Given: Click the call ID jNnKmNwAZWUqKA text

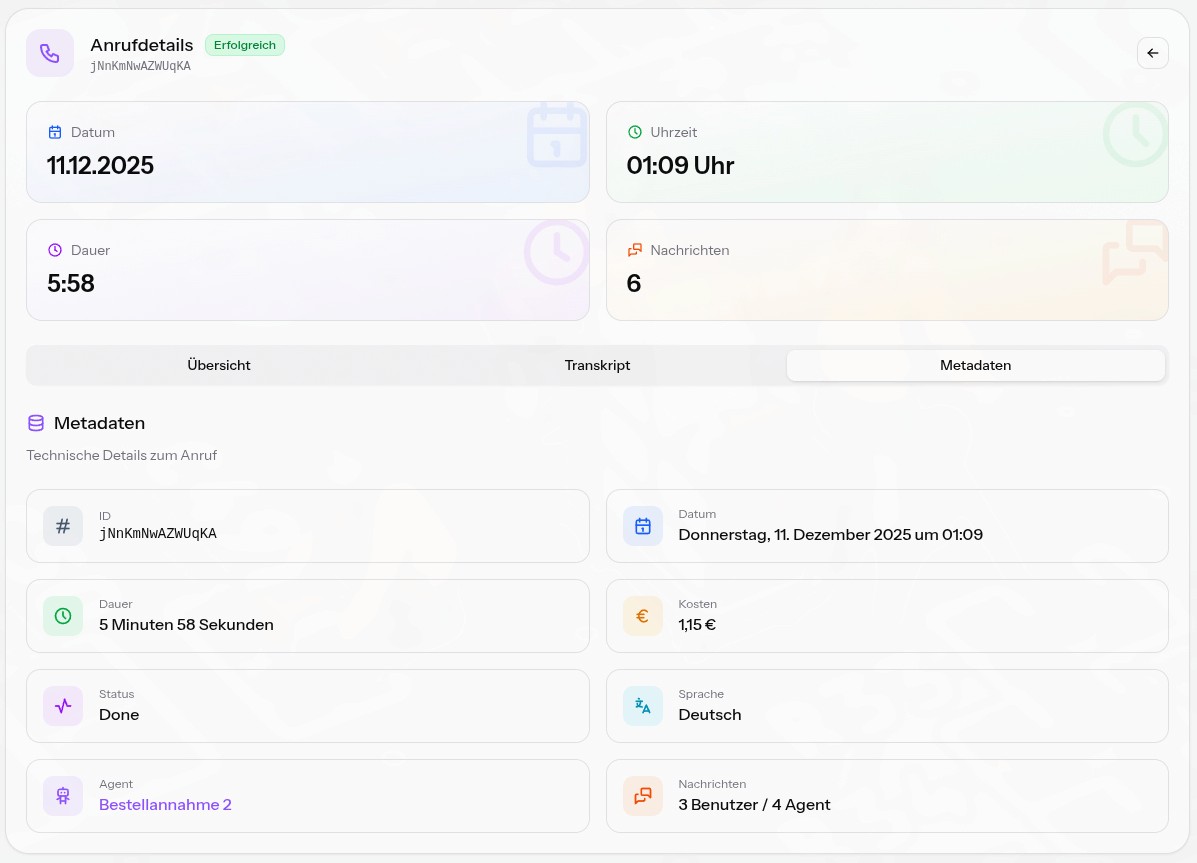Looking at the screenshot, I should pos(141,66).
